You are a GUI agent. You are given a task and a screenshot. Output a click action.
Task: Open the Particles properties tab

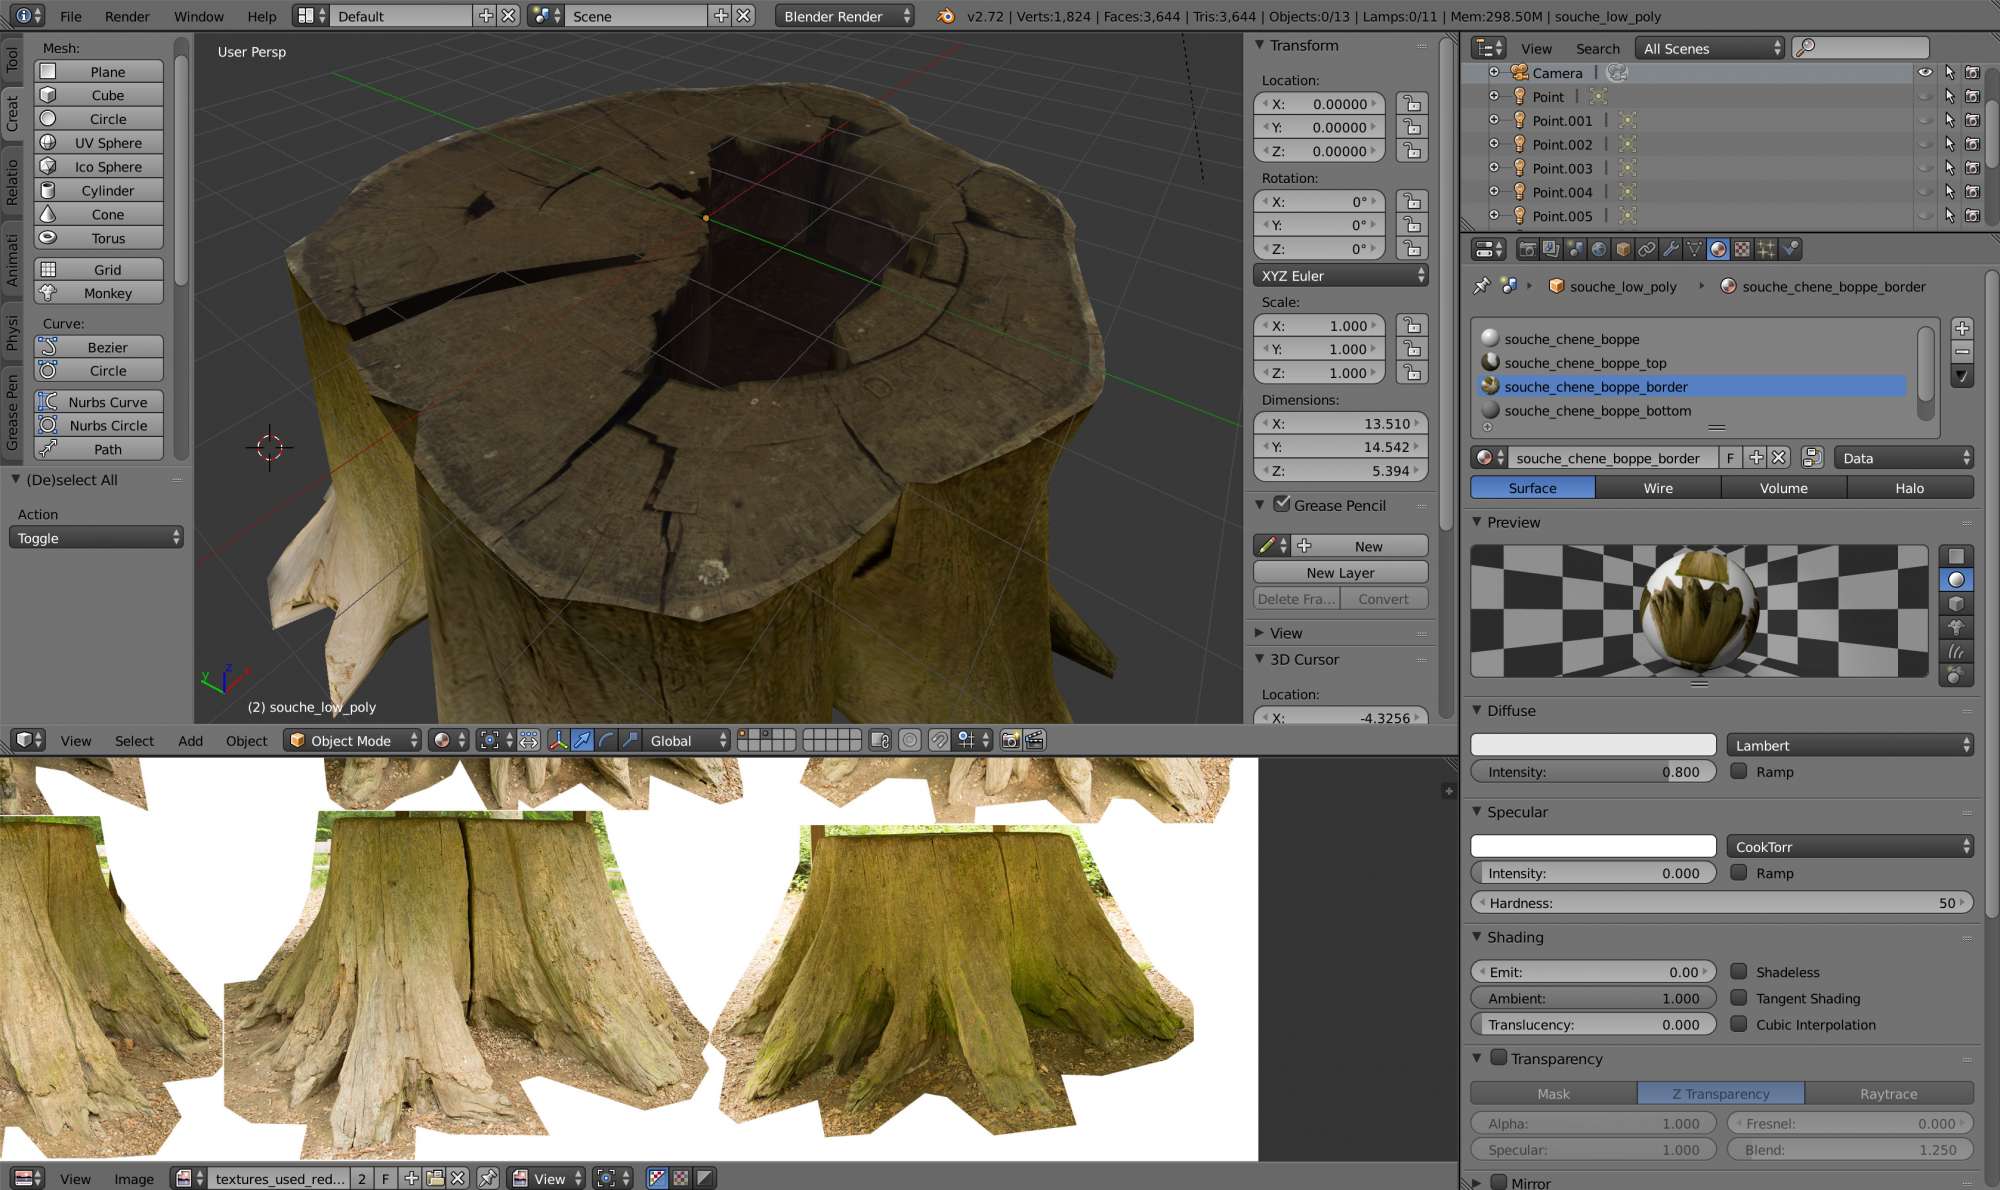[x=1766, y=249]
